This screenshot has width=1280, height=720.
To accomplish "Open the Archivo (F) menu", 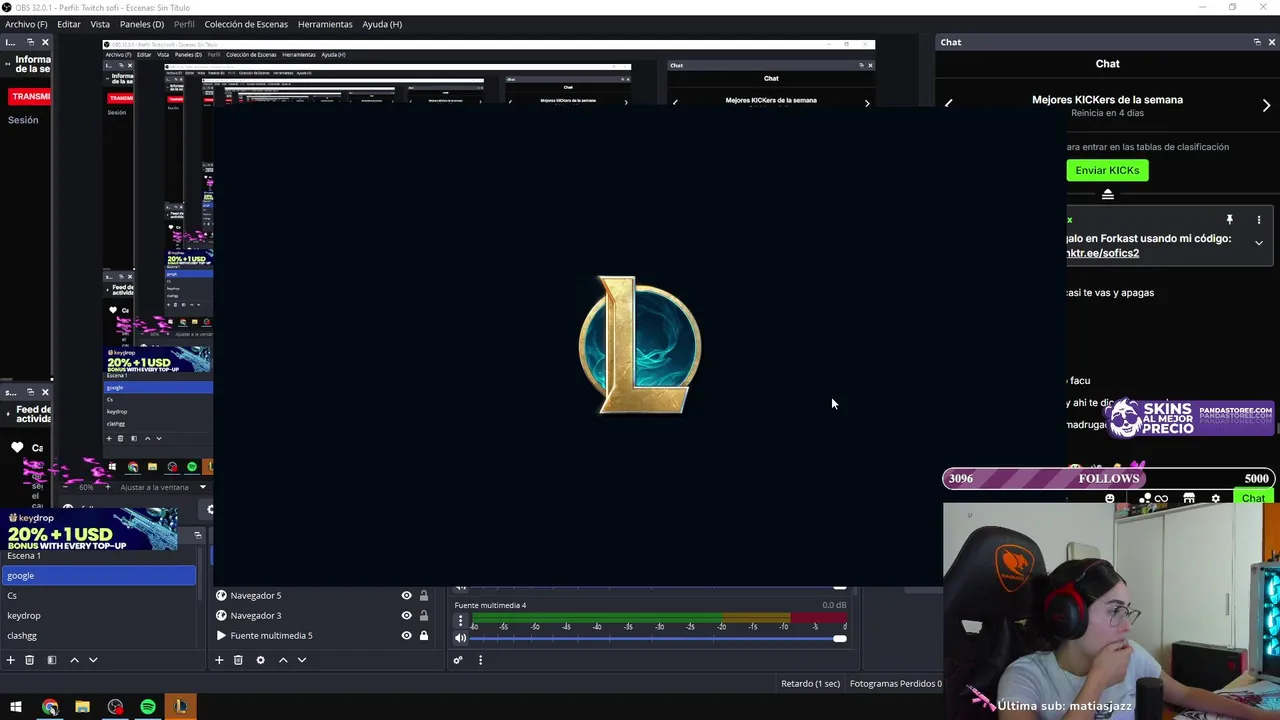I will click(x=26, y=24).
